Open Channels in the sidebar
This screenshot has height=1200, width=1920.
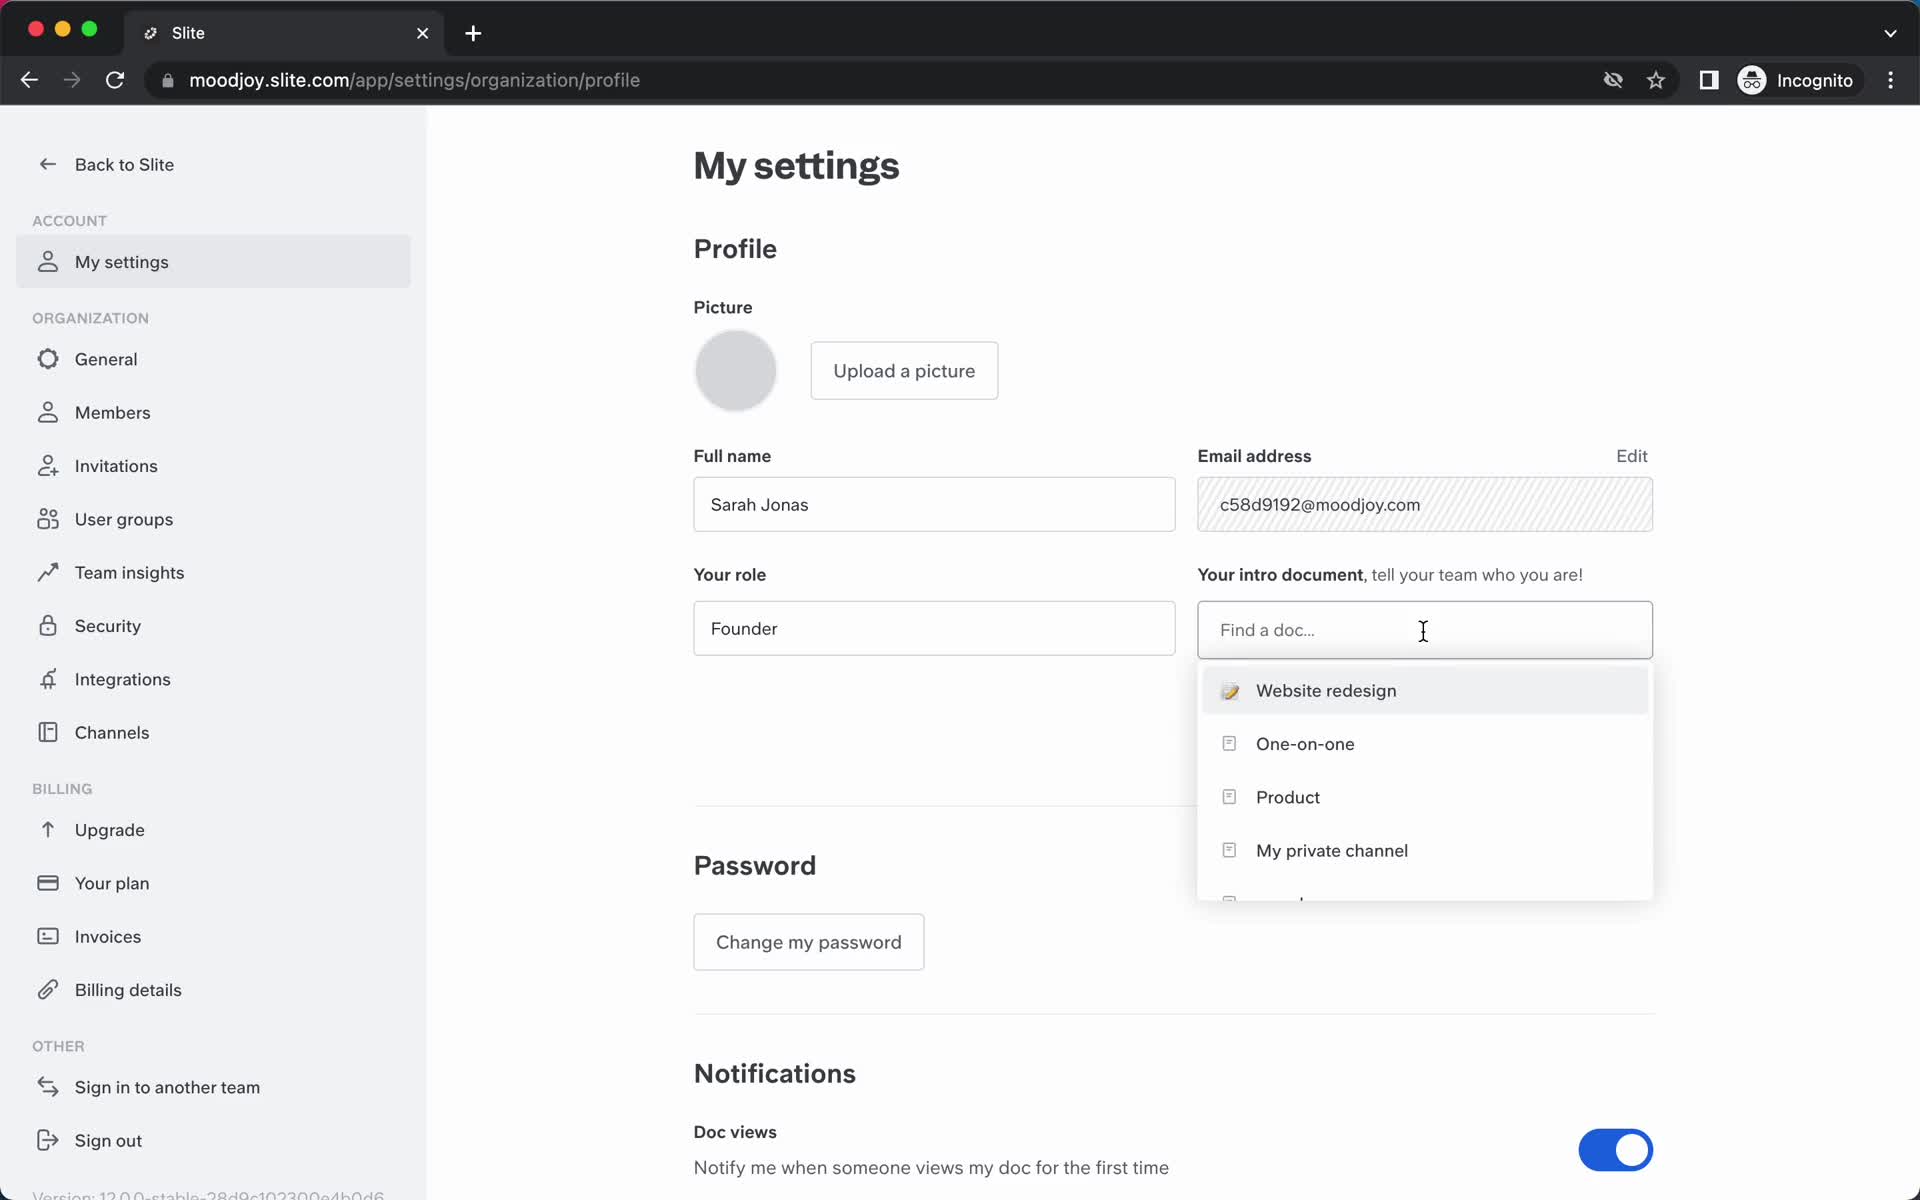(213, 732)
